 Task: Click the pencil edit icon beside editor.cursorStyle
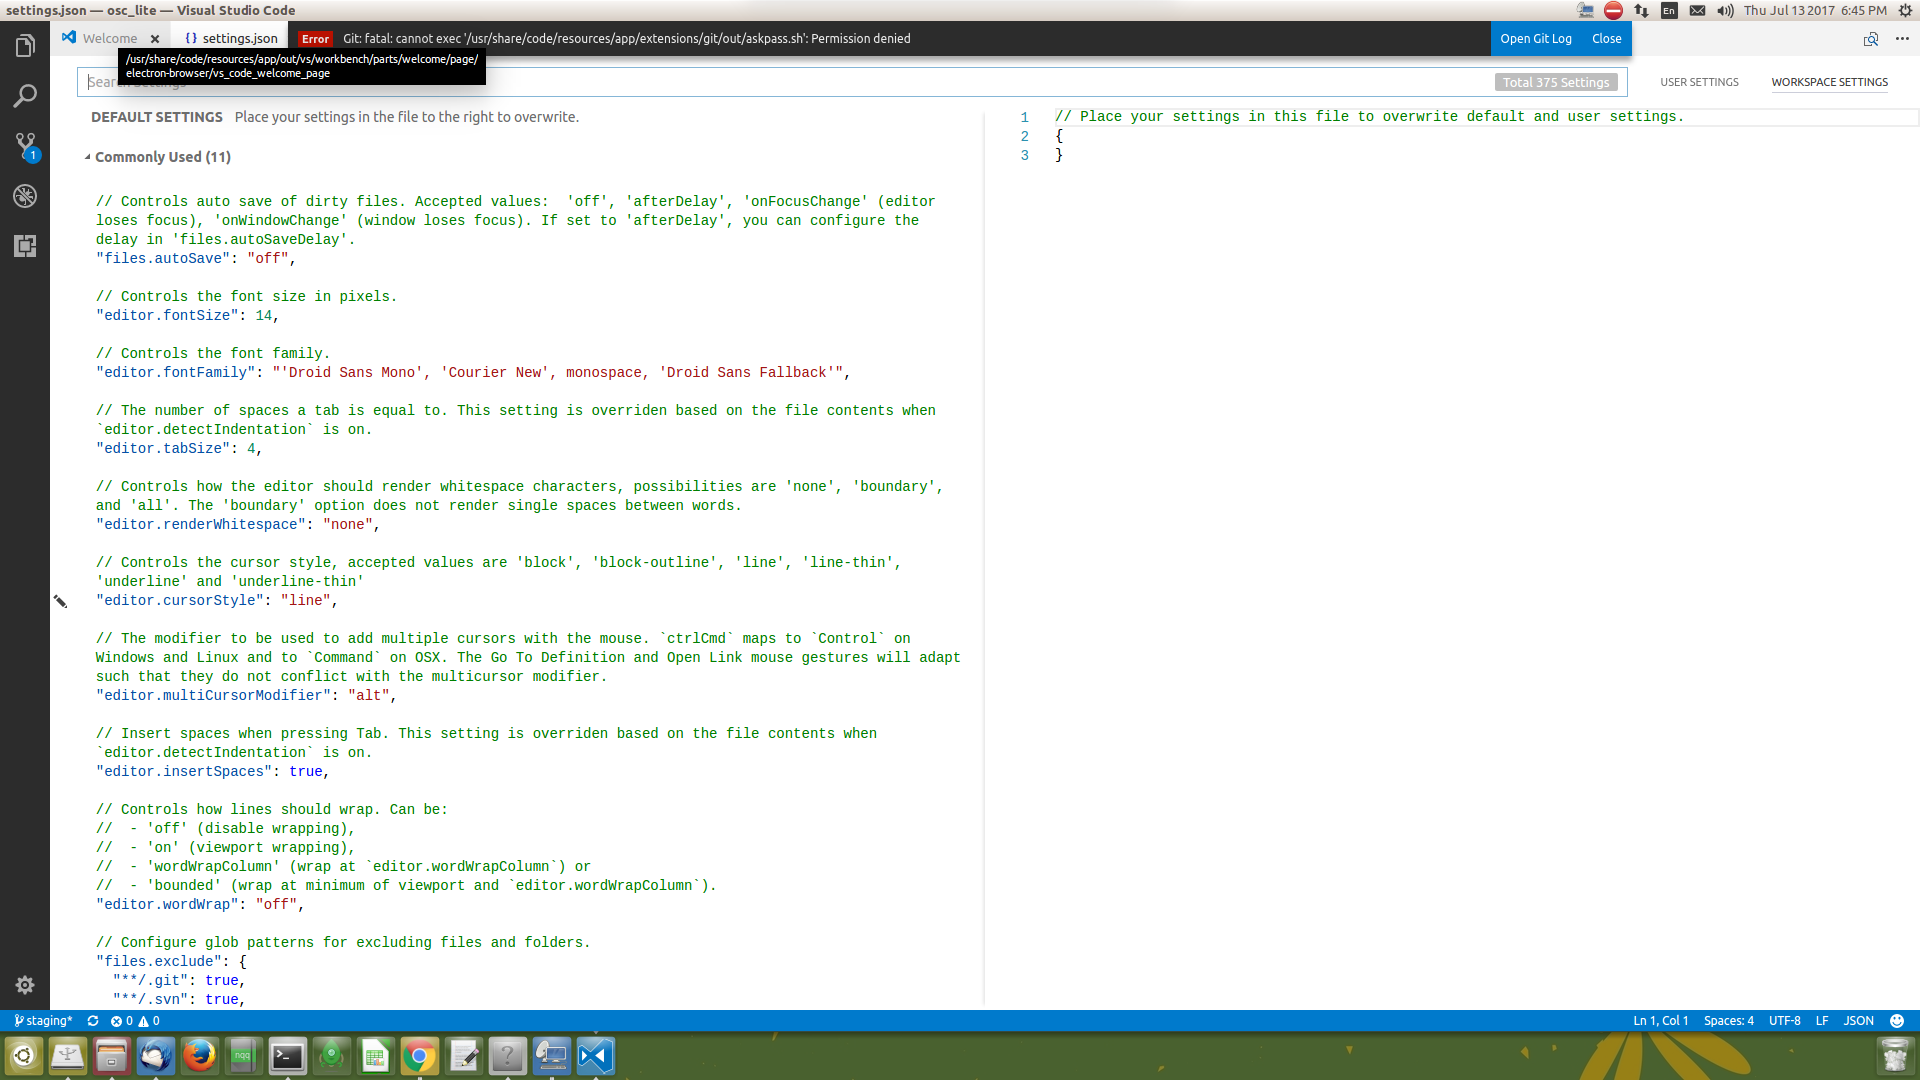(60, 601)
